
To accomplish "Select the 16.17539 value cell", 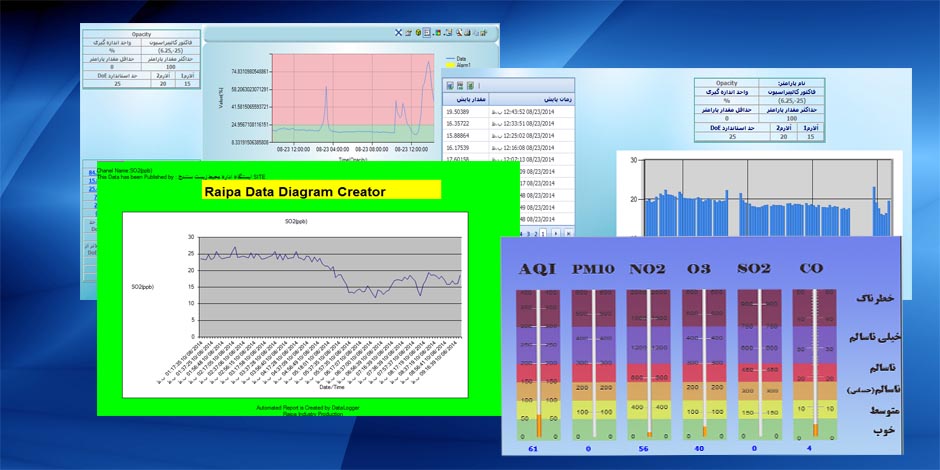I will [x=466, y=147].
